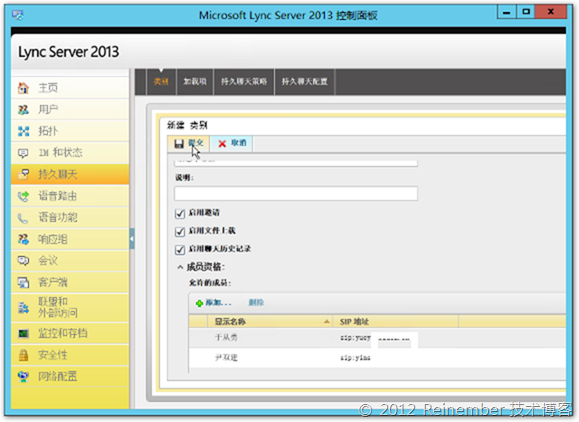Click the 会议 conferencing icon

click(23, 261)
